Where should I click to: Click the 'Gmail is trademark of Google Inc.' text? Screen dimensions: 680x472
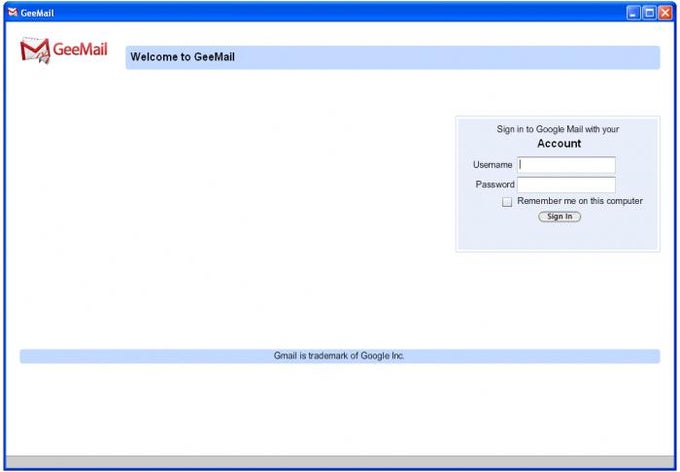[339, 356]
